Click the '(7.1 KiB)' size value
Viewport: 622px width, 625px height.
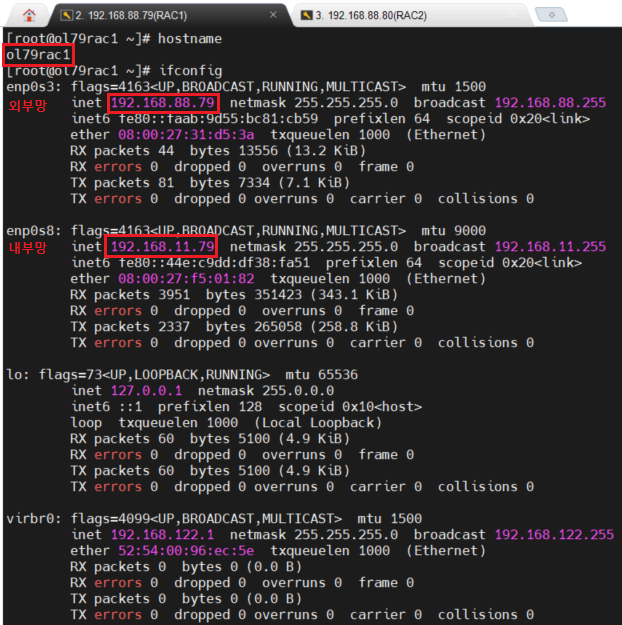(314, 183)
